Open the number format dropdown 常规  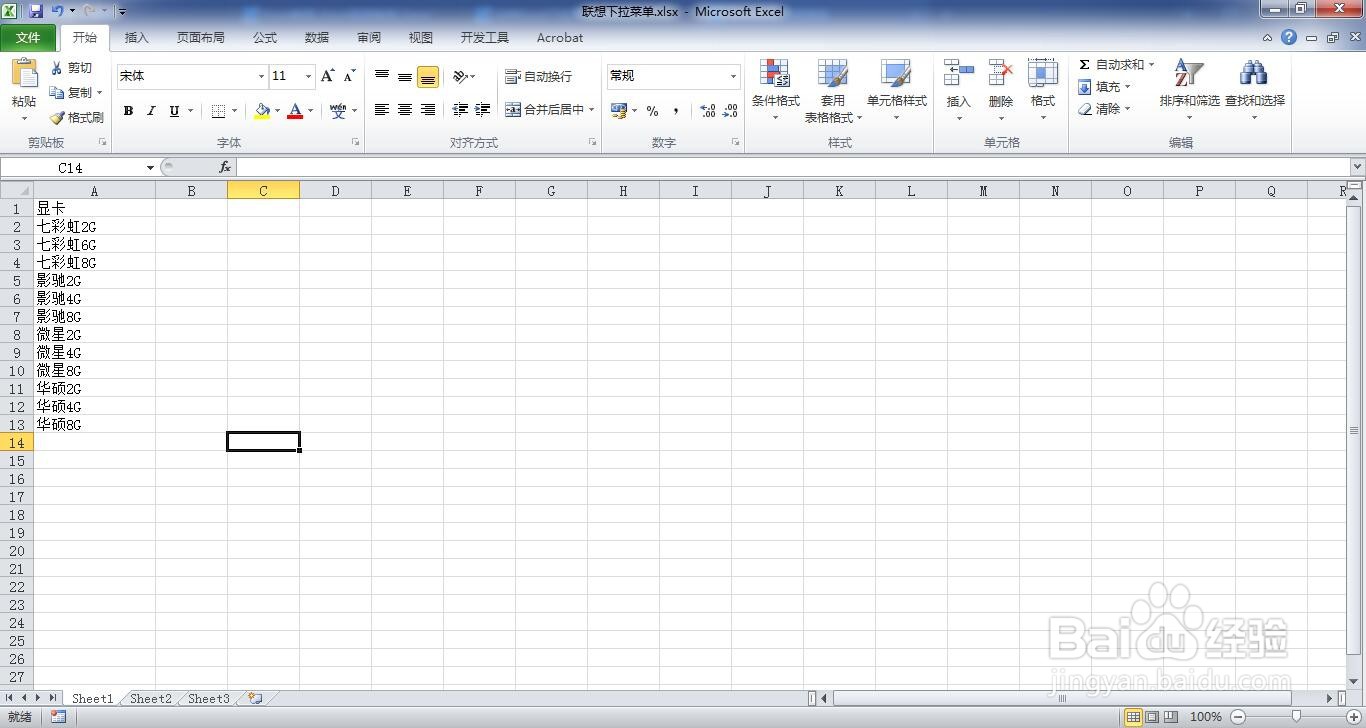[x=733, y=76]
